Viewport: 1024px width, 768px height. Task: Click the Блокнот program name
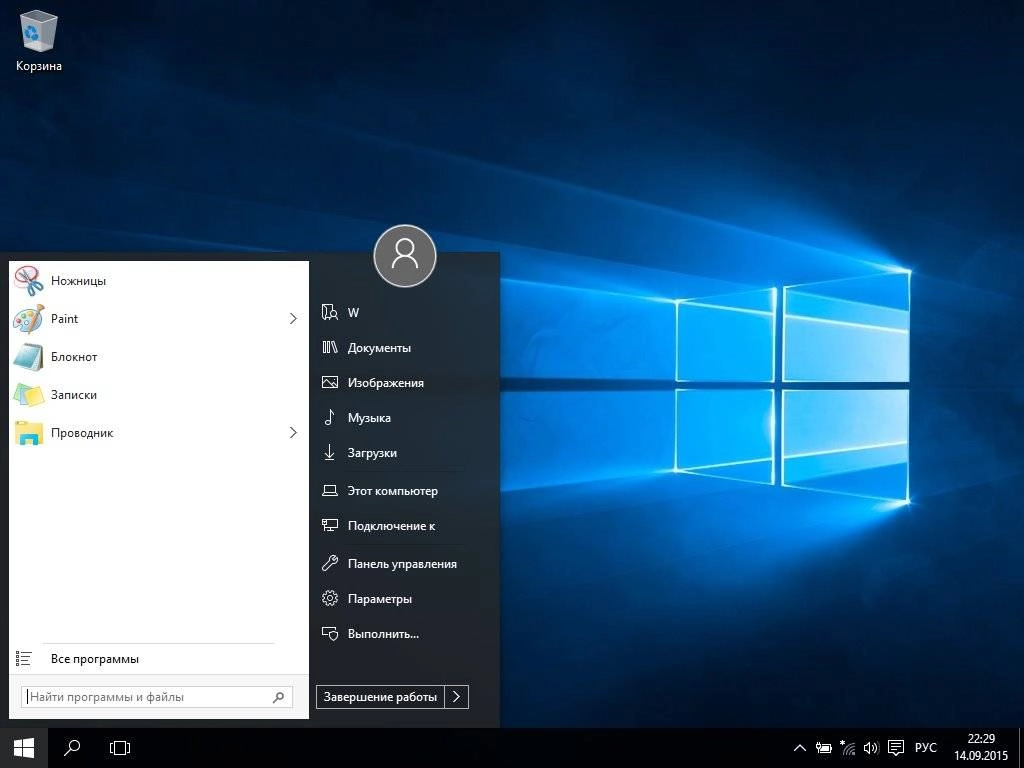[74, 357]
